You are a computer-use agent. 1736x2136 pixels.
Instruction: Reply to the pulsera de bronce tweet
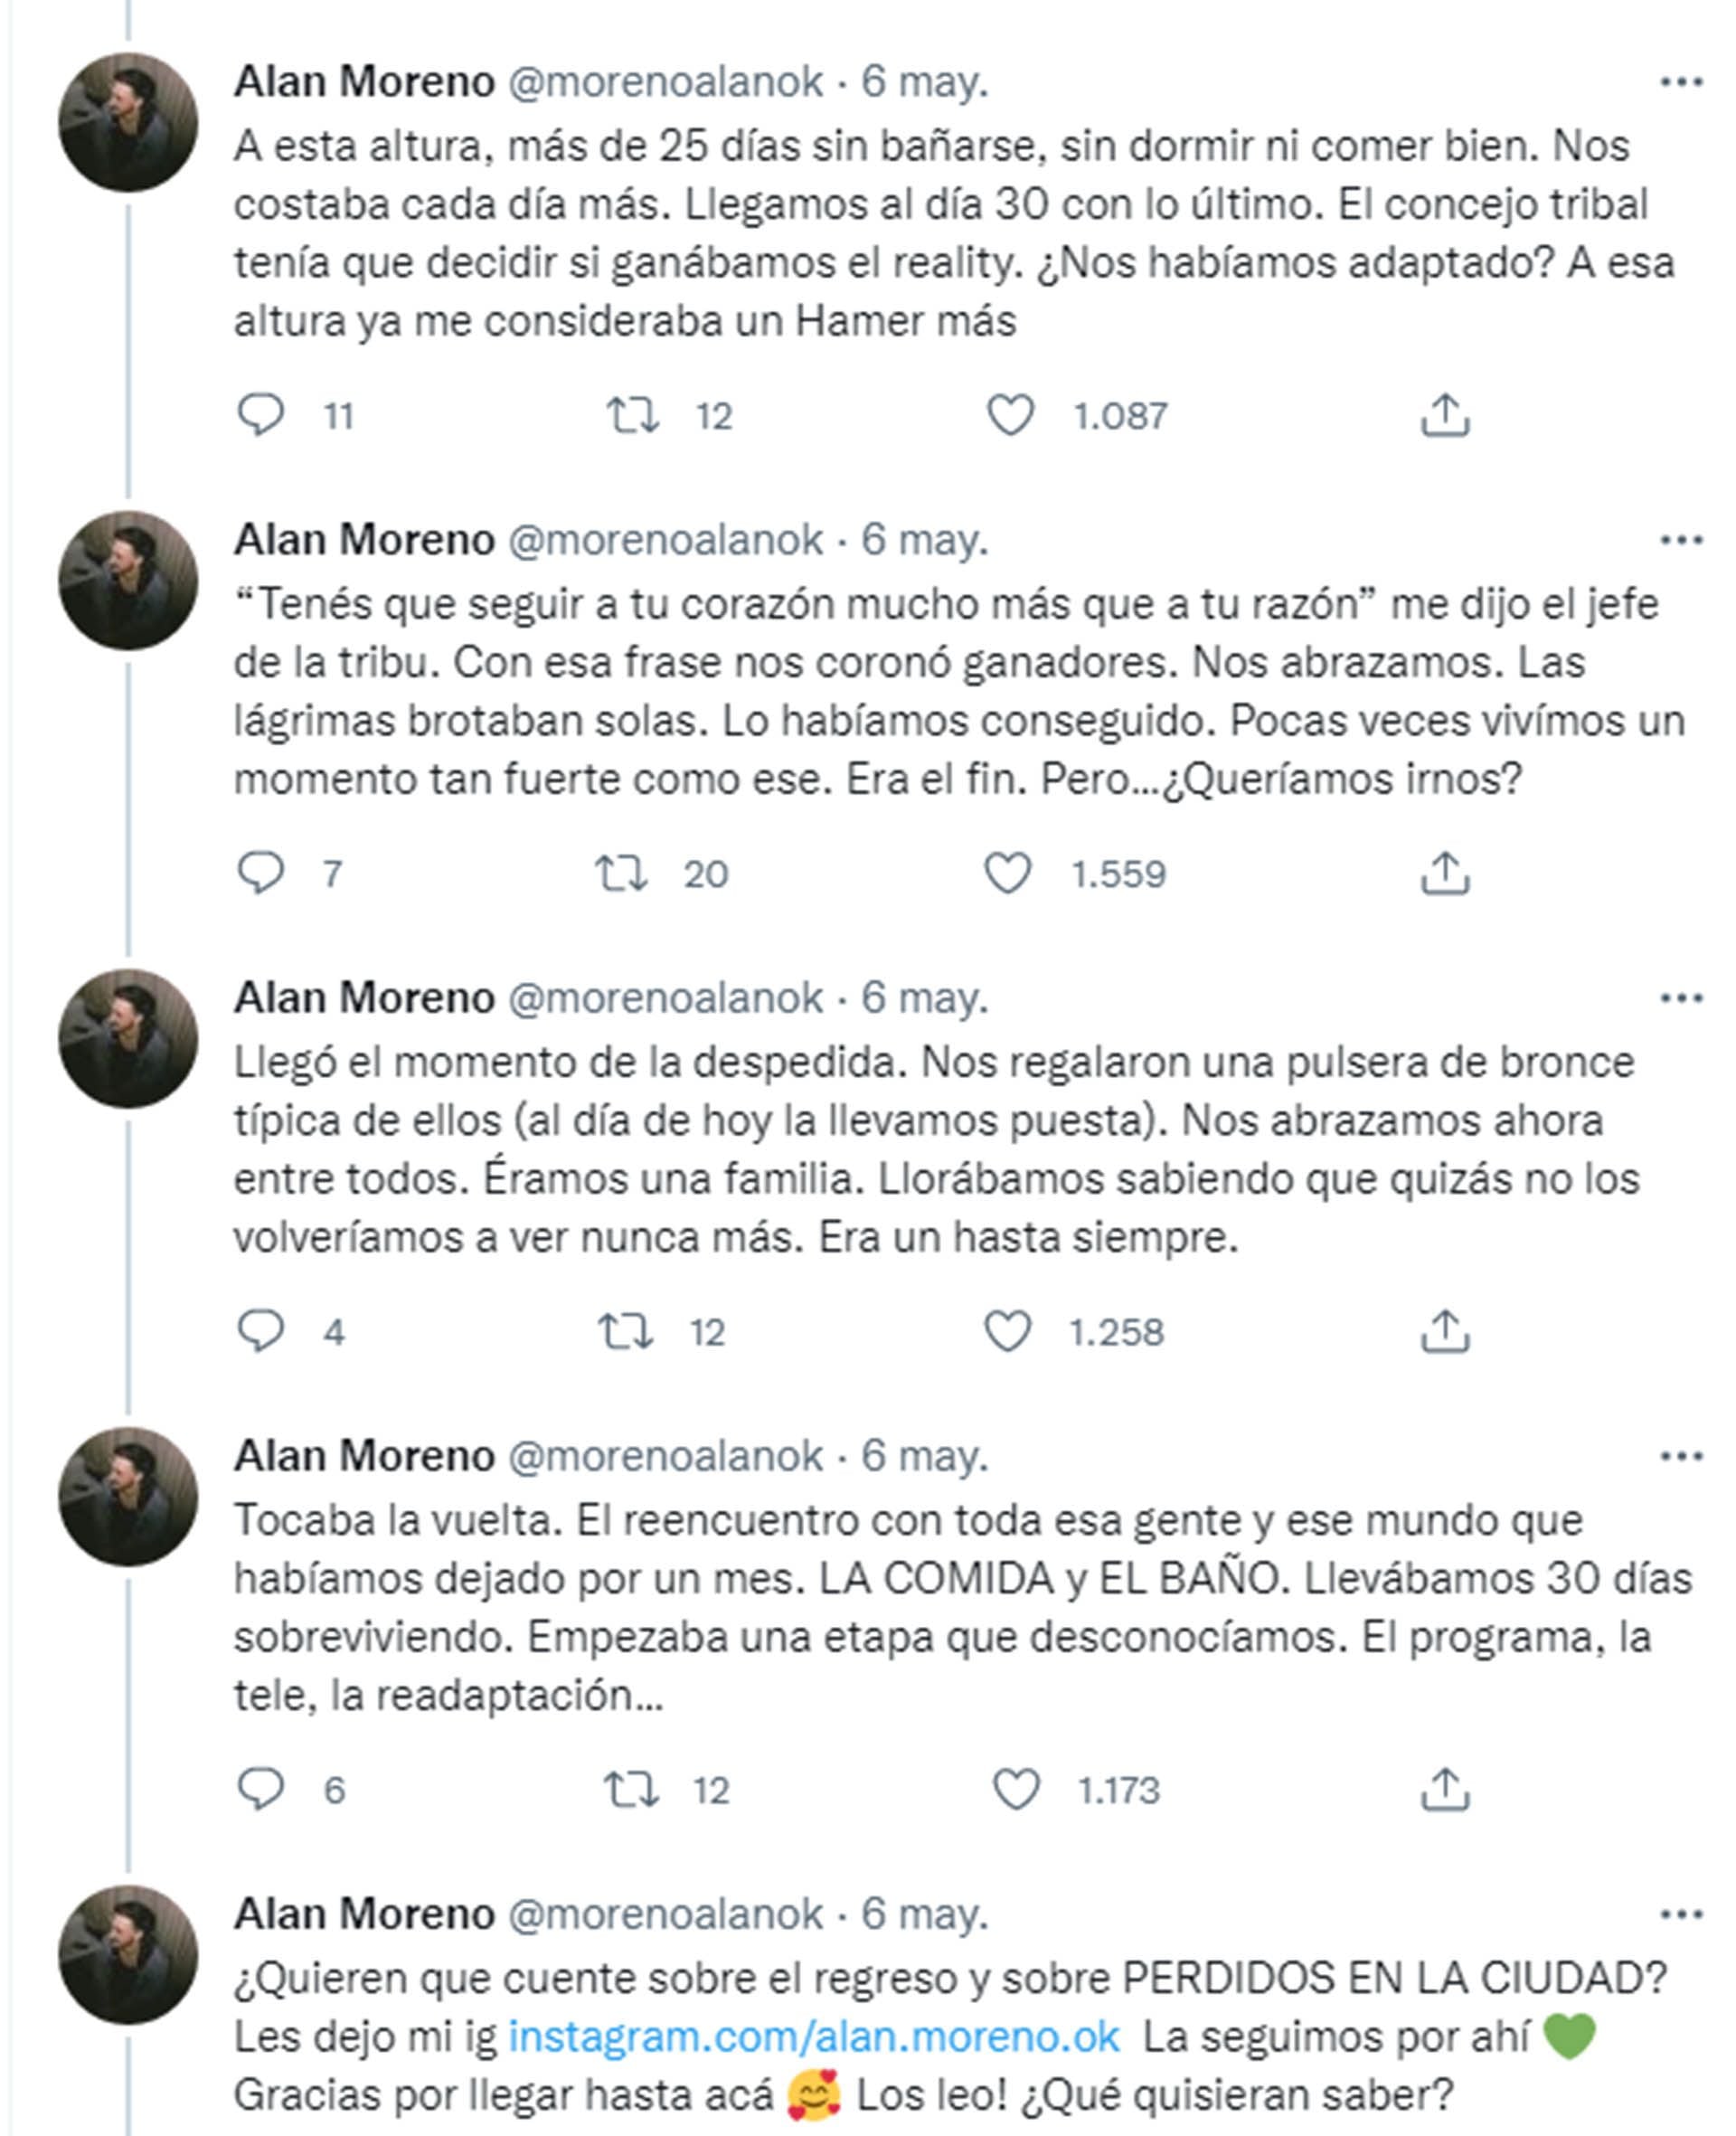pos(261,1331)
